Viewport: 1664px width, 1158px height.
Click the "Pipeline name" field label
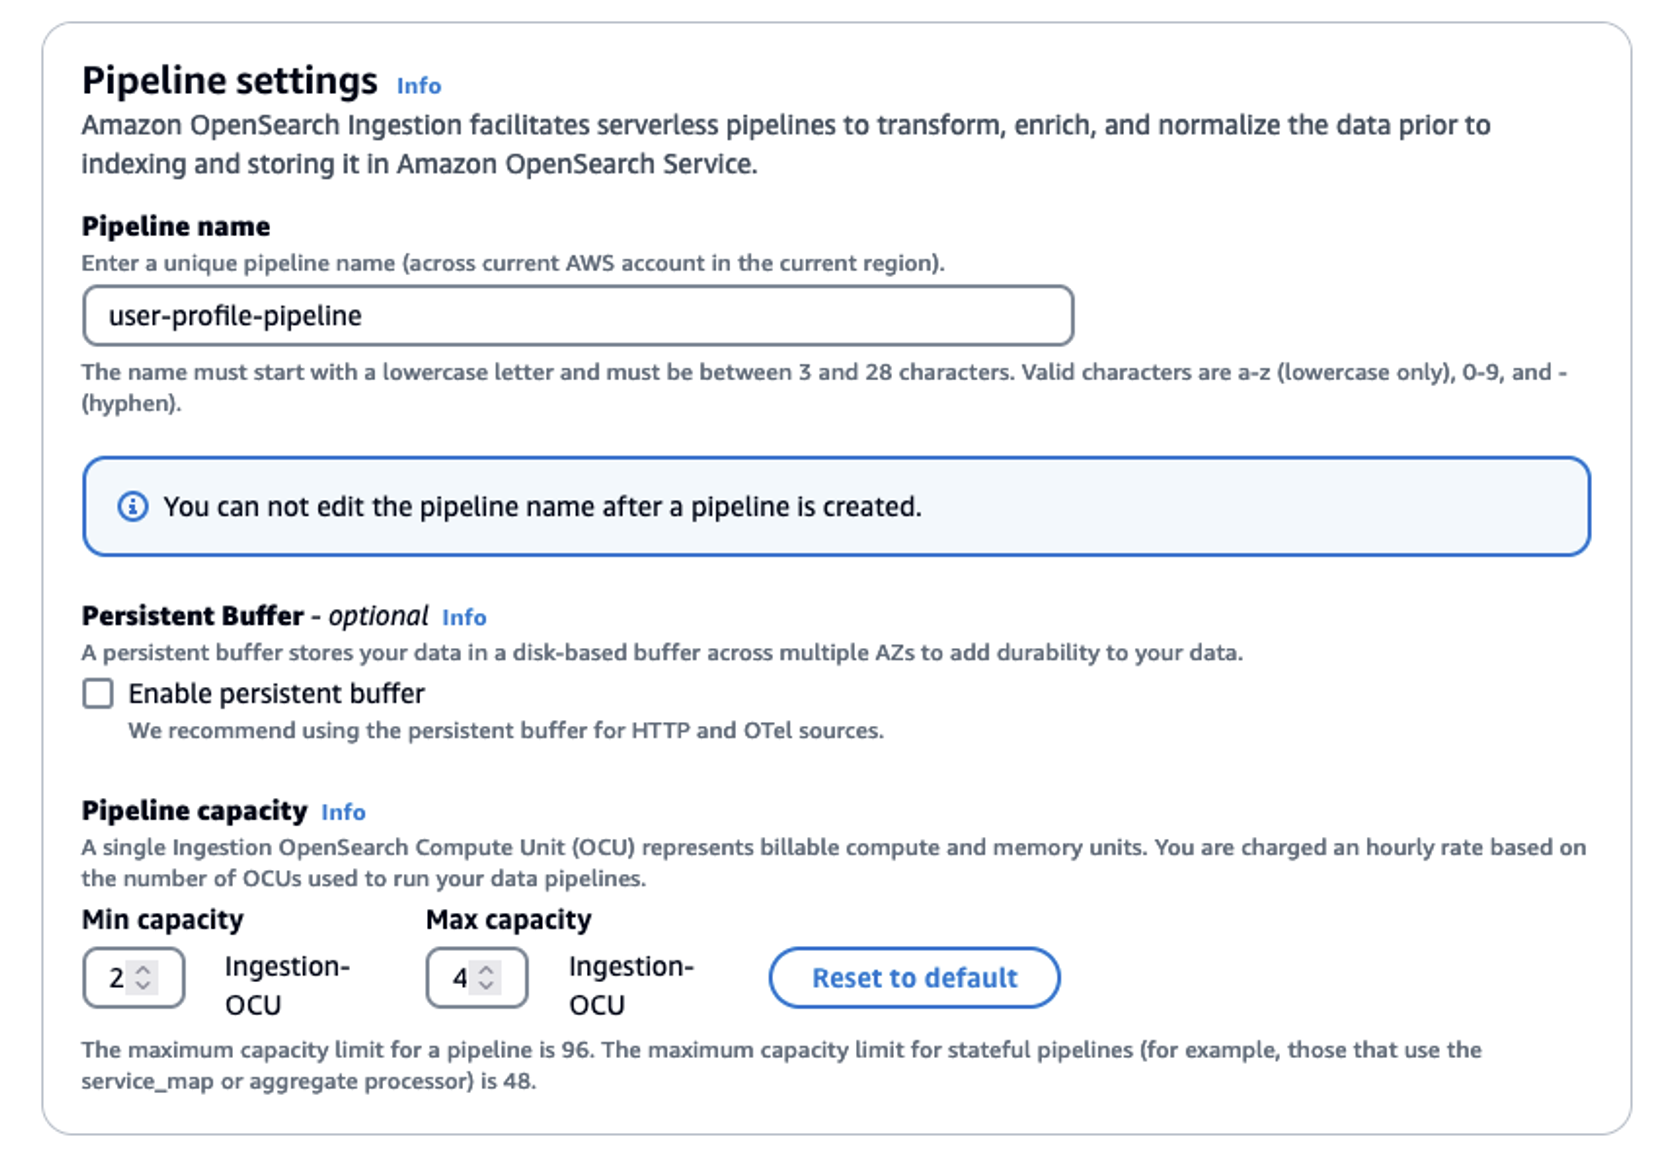click(176, 226)
